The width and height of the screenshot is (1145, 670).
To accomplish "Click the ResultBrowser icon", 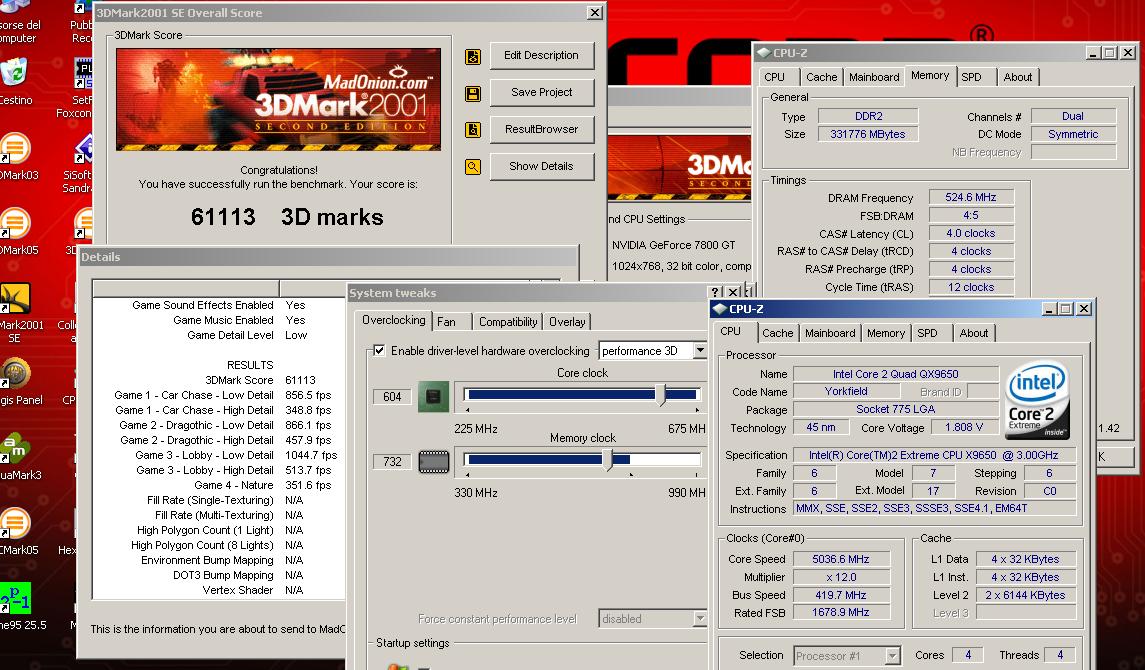I will pyautogui.click(x=472, y=130).
